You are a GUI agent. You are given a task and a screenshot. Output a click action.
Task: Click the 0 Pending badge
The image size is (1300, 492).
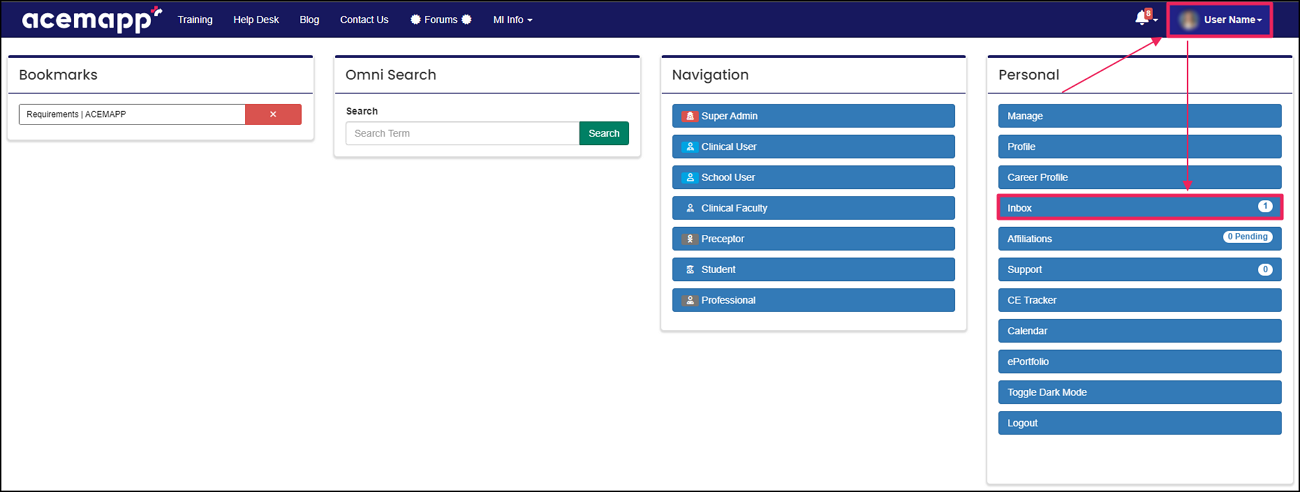click(1248, 238)
